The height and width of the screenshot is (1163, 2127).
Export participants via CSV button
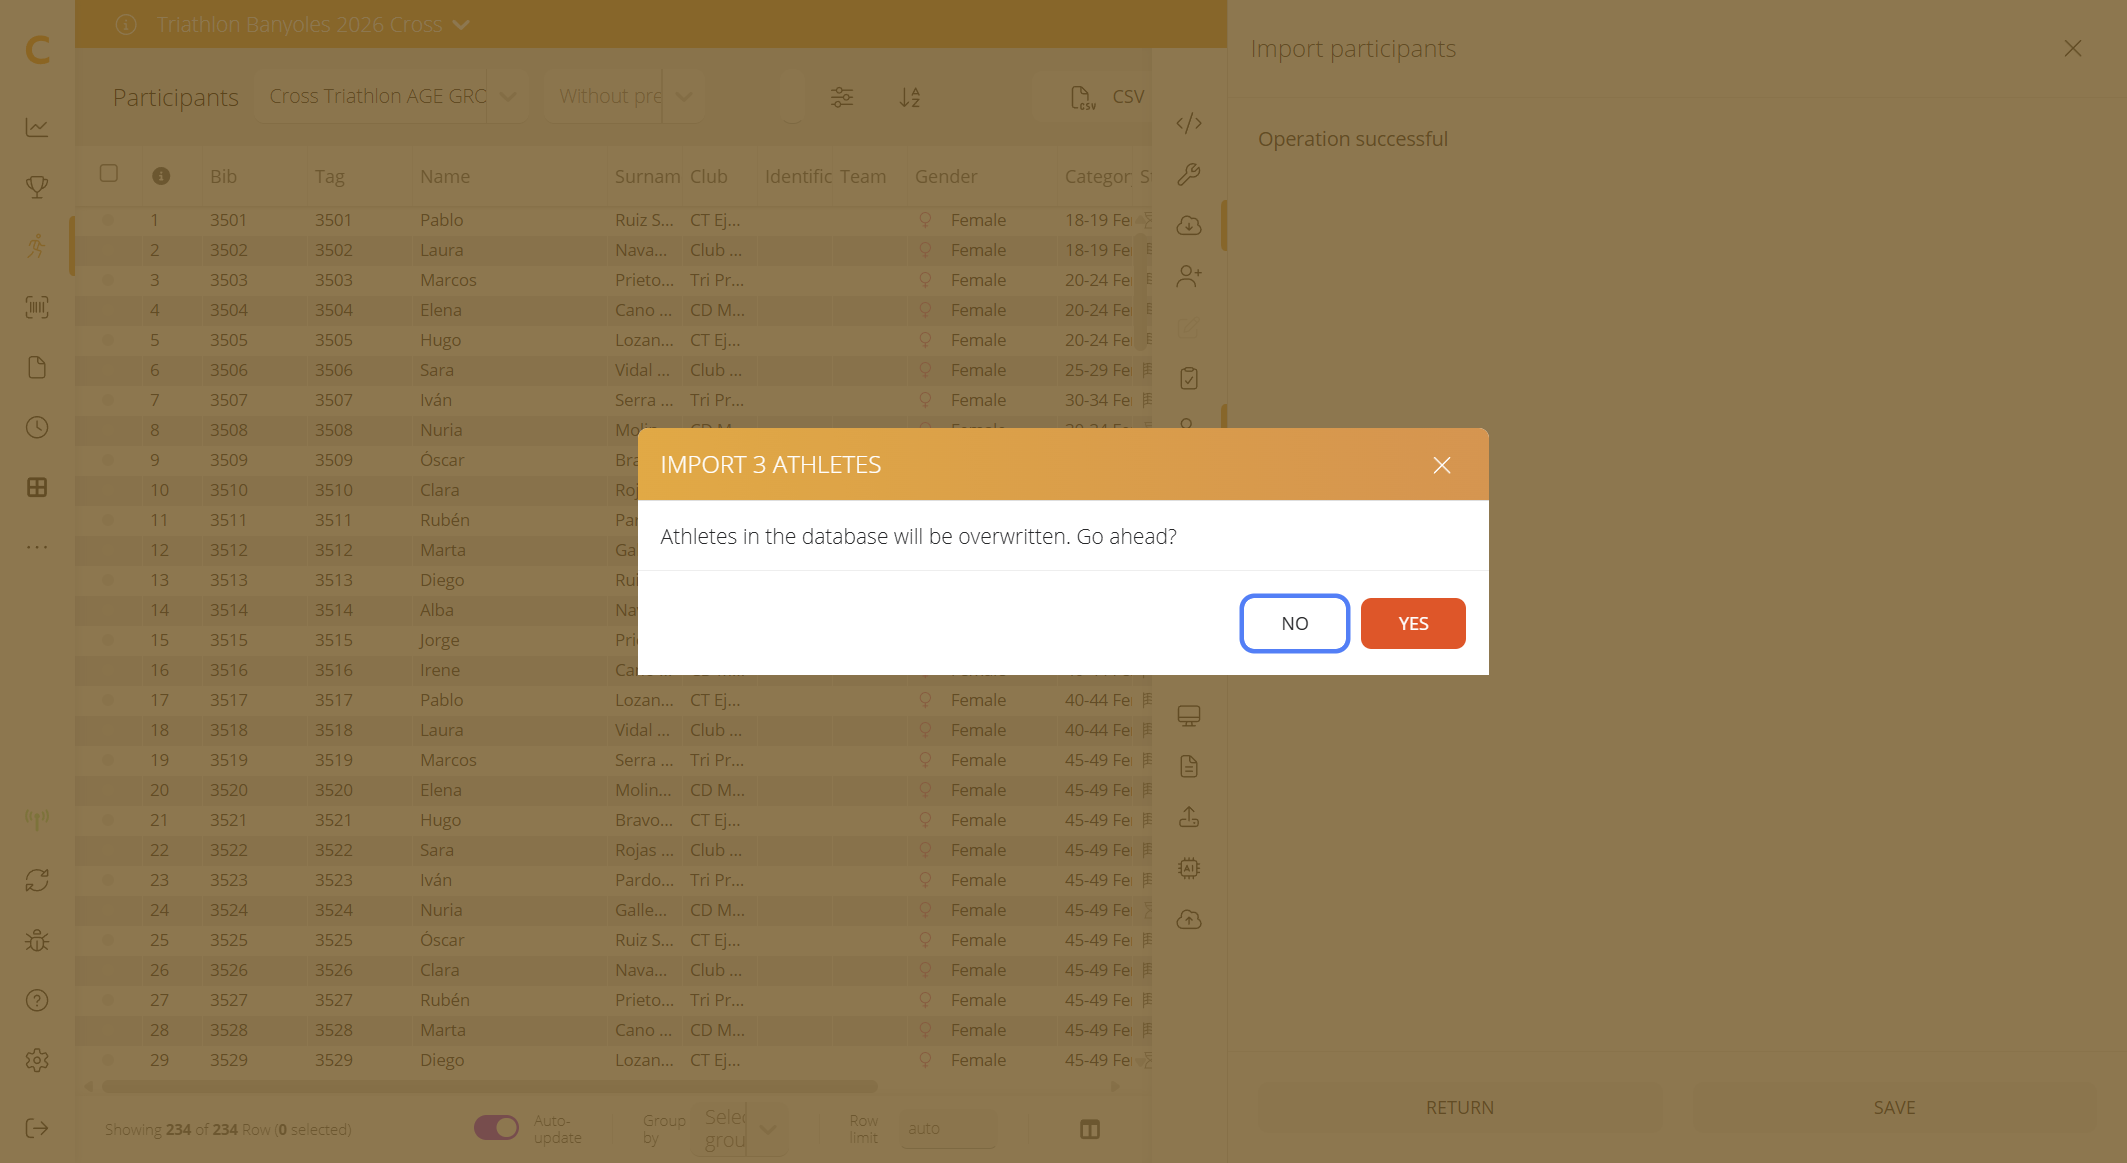1107,97
